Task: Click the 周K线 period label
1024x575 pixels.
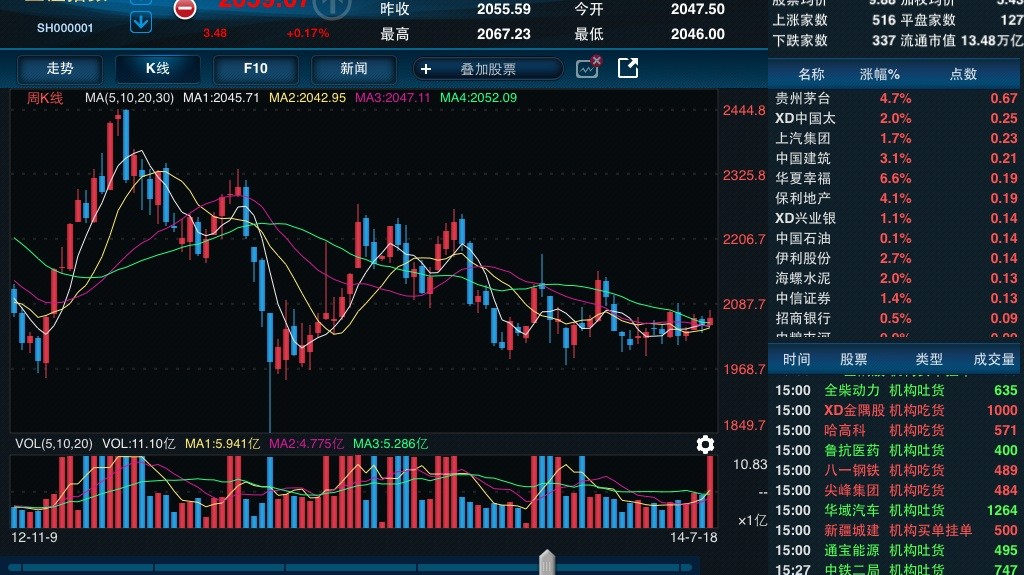Action: click(45, 98)
